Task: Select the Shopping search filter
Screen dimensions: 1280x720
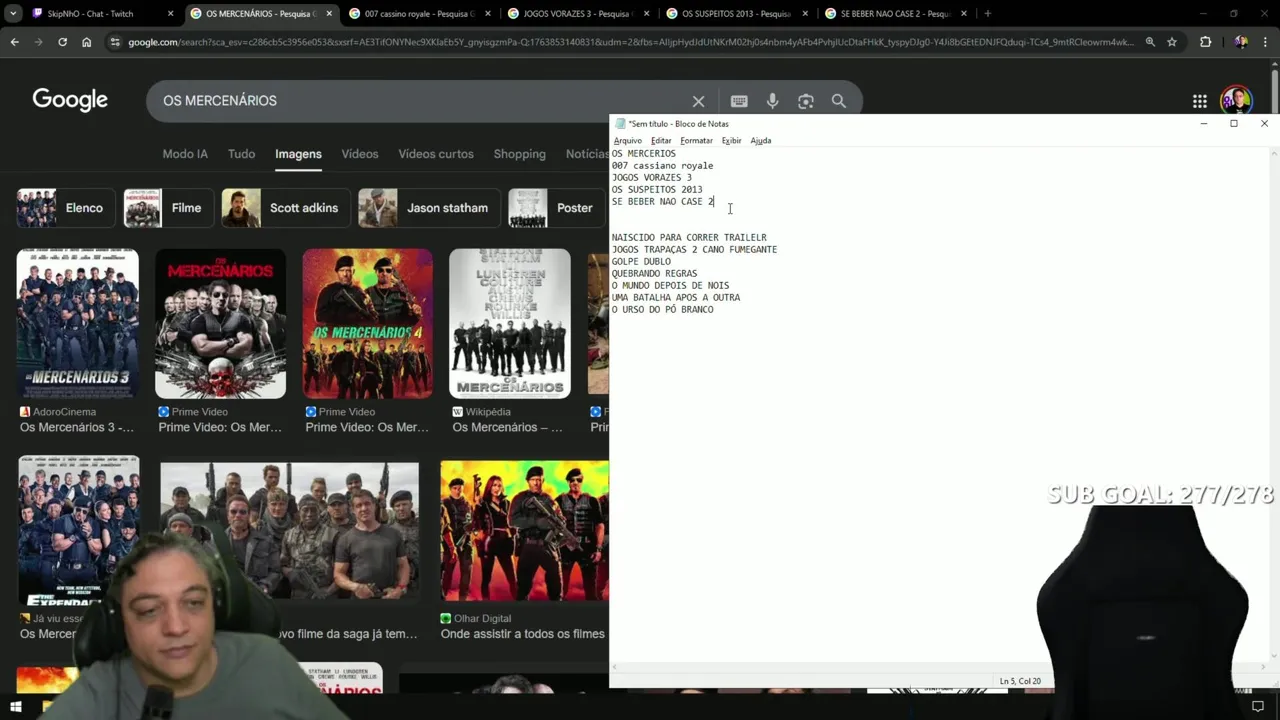Action: point(519,154)
